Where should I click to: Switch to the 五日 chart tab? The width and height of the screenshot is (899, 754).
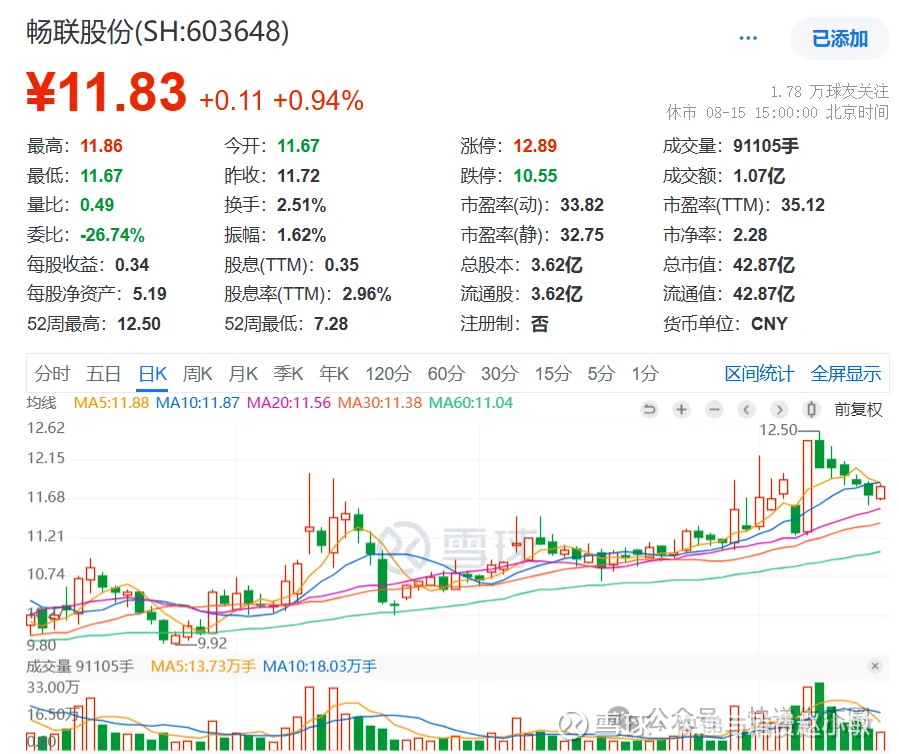(x=103, y=374)
